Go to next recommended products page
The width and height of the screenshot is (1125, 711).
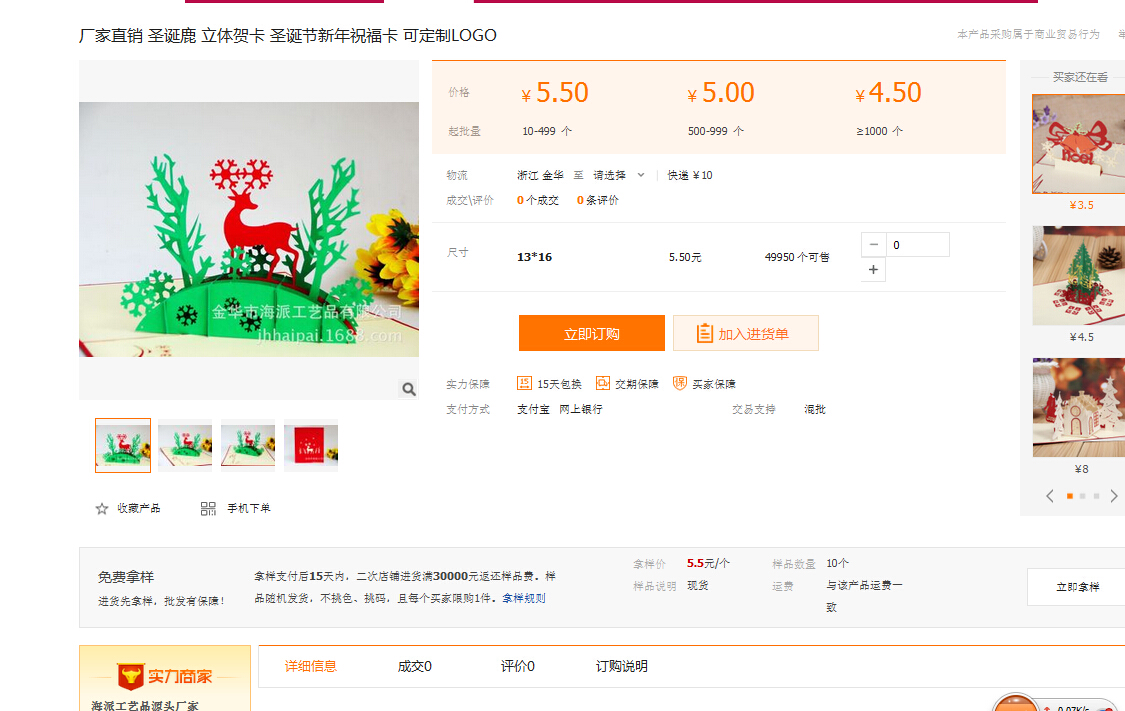tap(1114, 496)
